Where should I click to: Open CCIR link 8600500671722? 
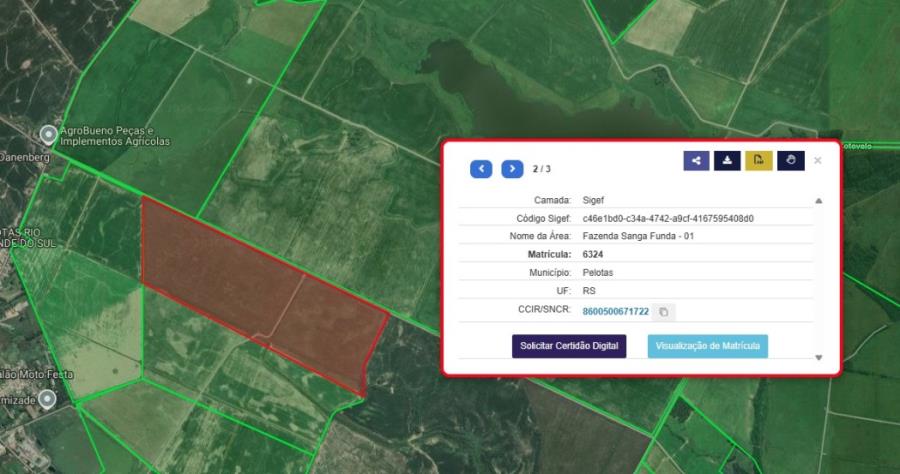click(615, 312)
